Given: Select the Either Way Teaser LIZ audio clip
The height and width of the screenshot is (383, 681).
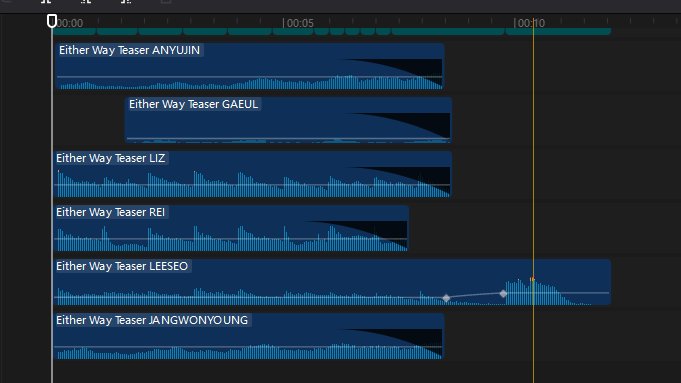Looking at the screenshot, I should (253, 174).
